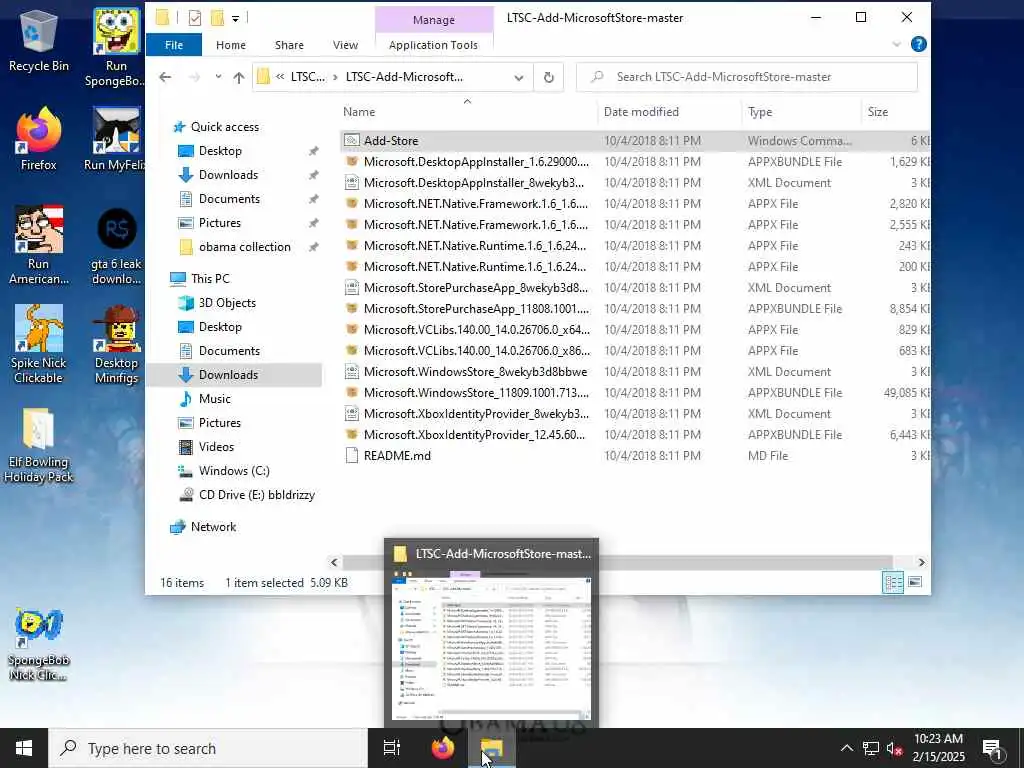Open Action Center notifications icon

[993, 748]
